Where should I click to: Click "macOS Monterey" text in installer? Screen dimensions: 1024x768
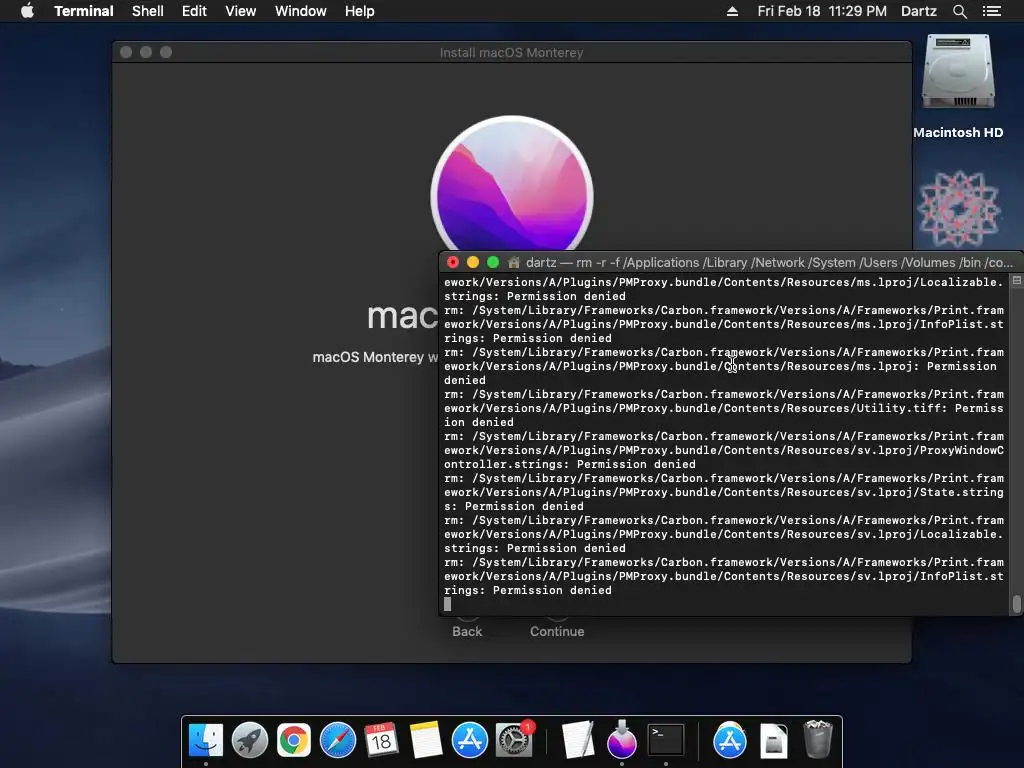pos(368,357)
